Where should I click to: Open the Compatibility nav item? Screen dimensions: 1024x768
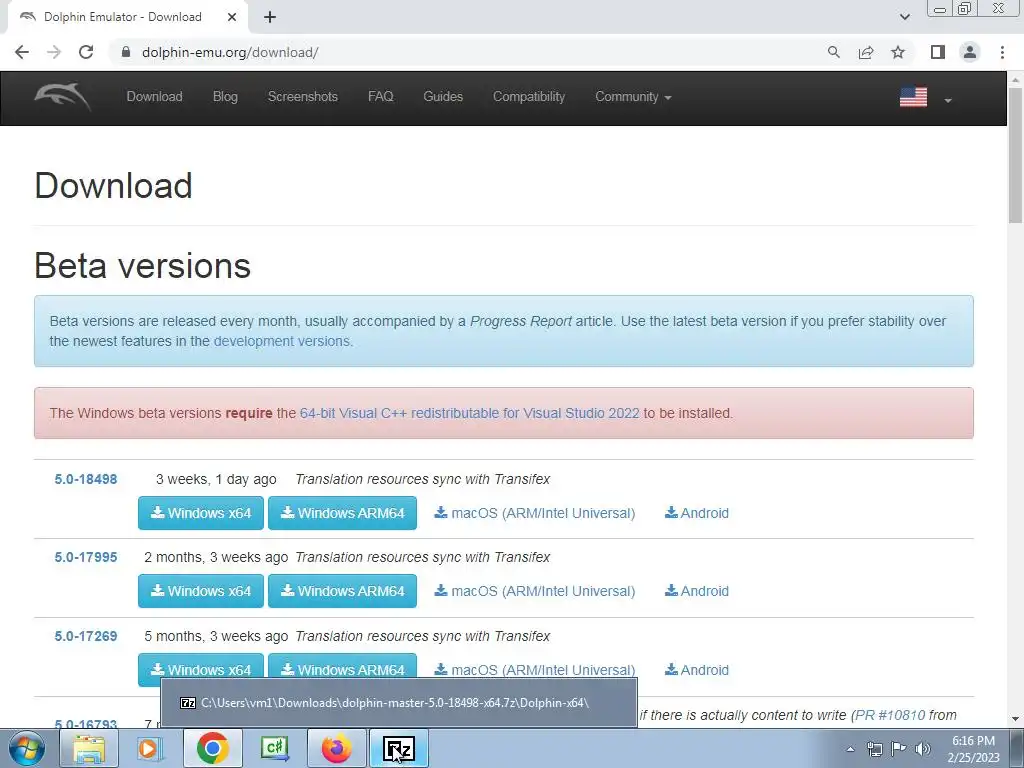coord(529,97)
